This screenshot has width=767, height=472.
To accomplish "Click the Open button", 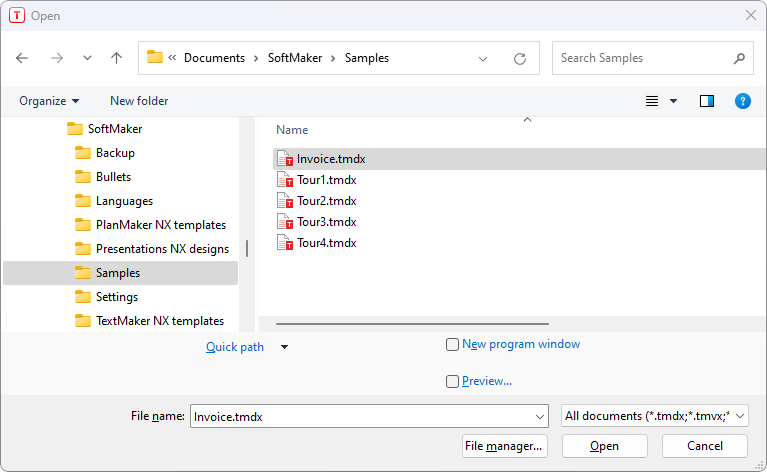I will point(605,446).
